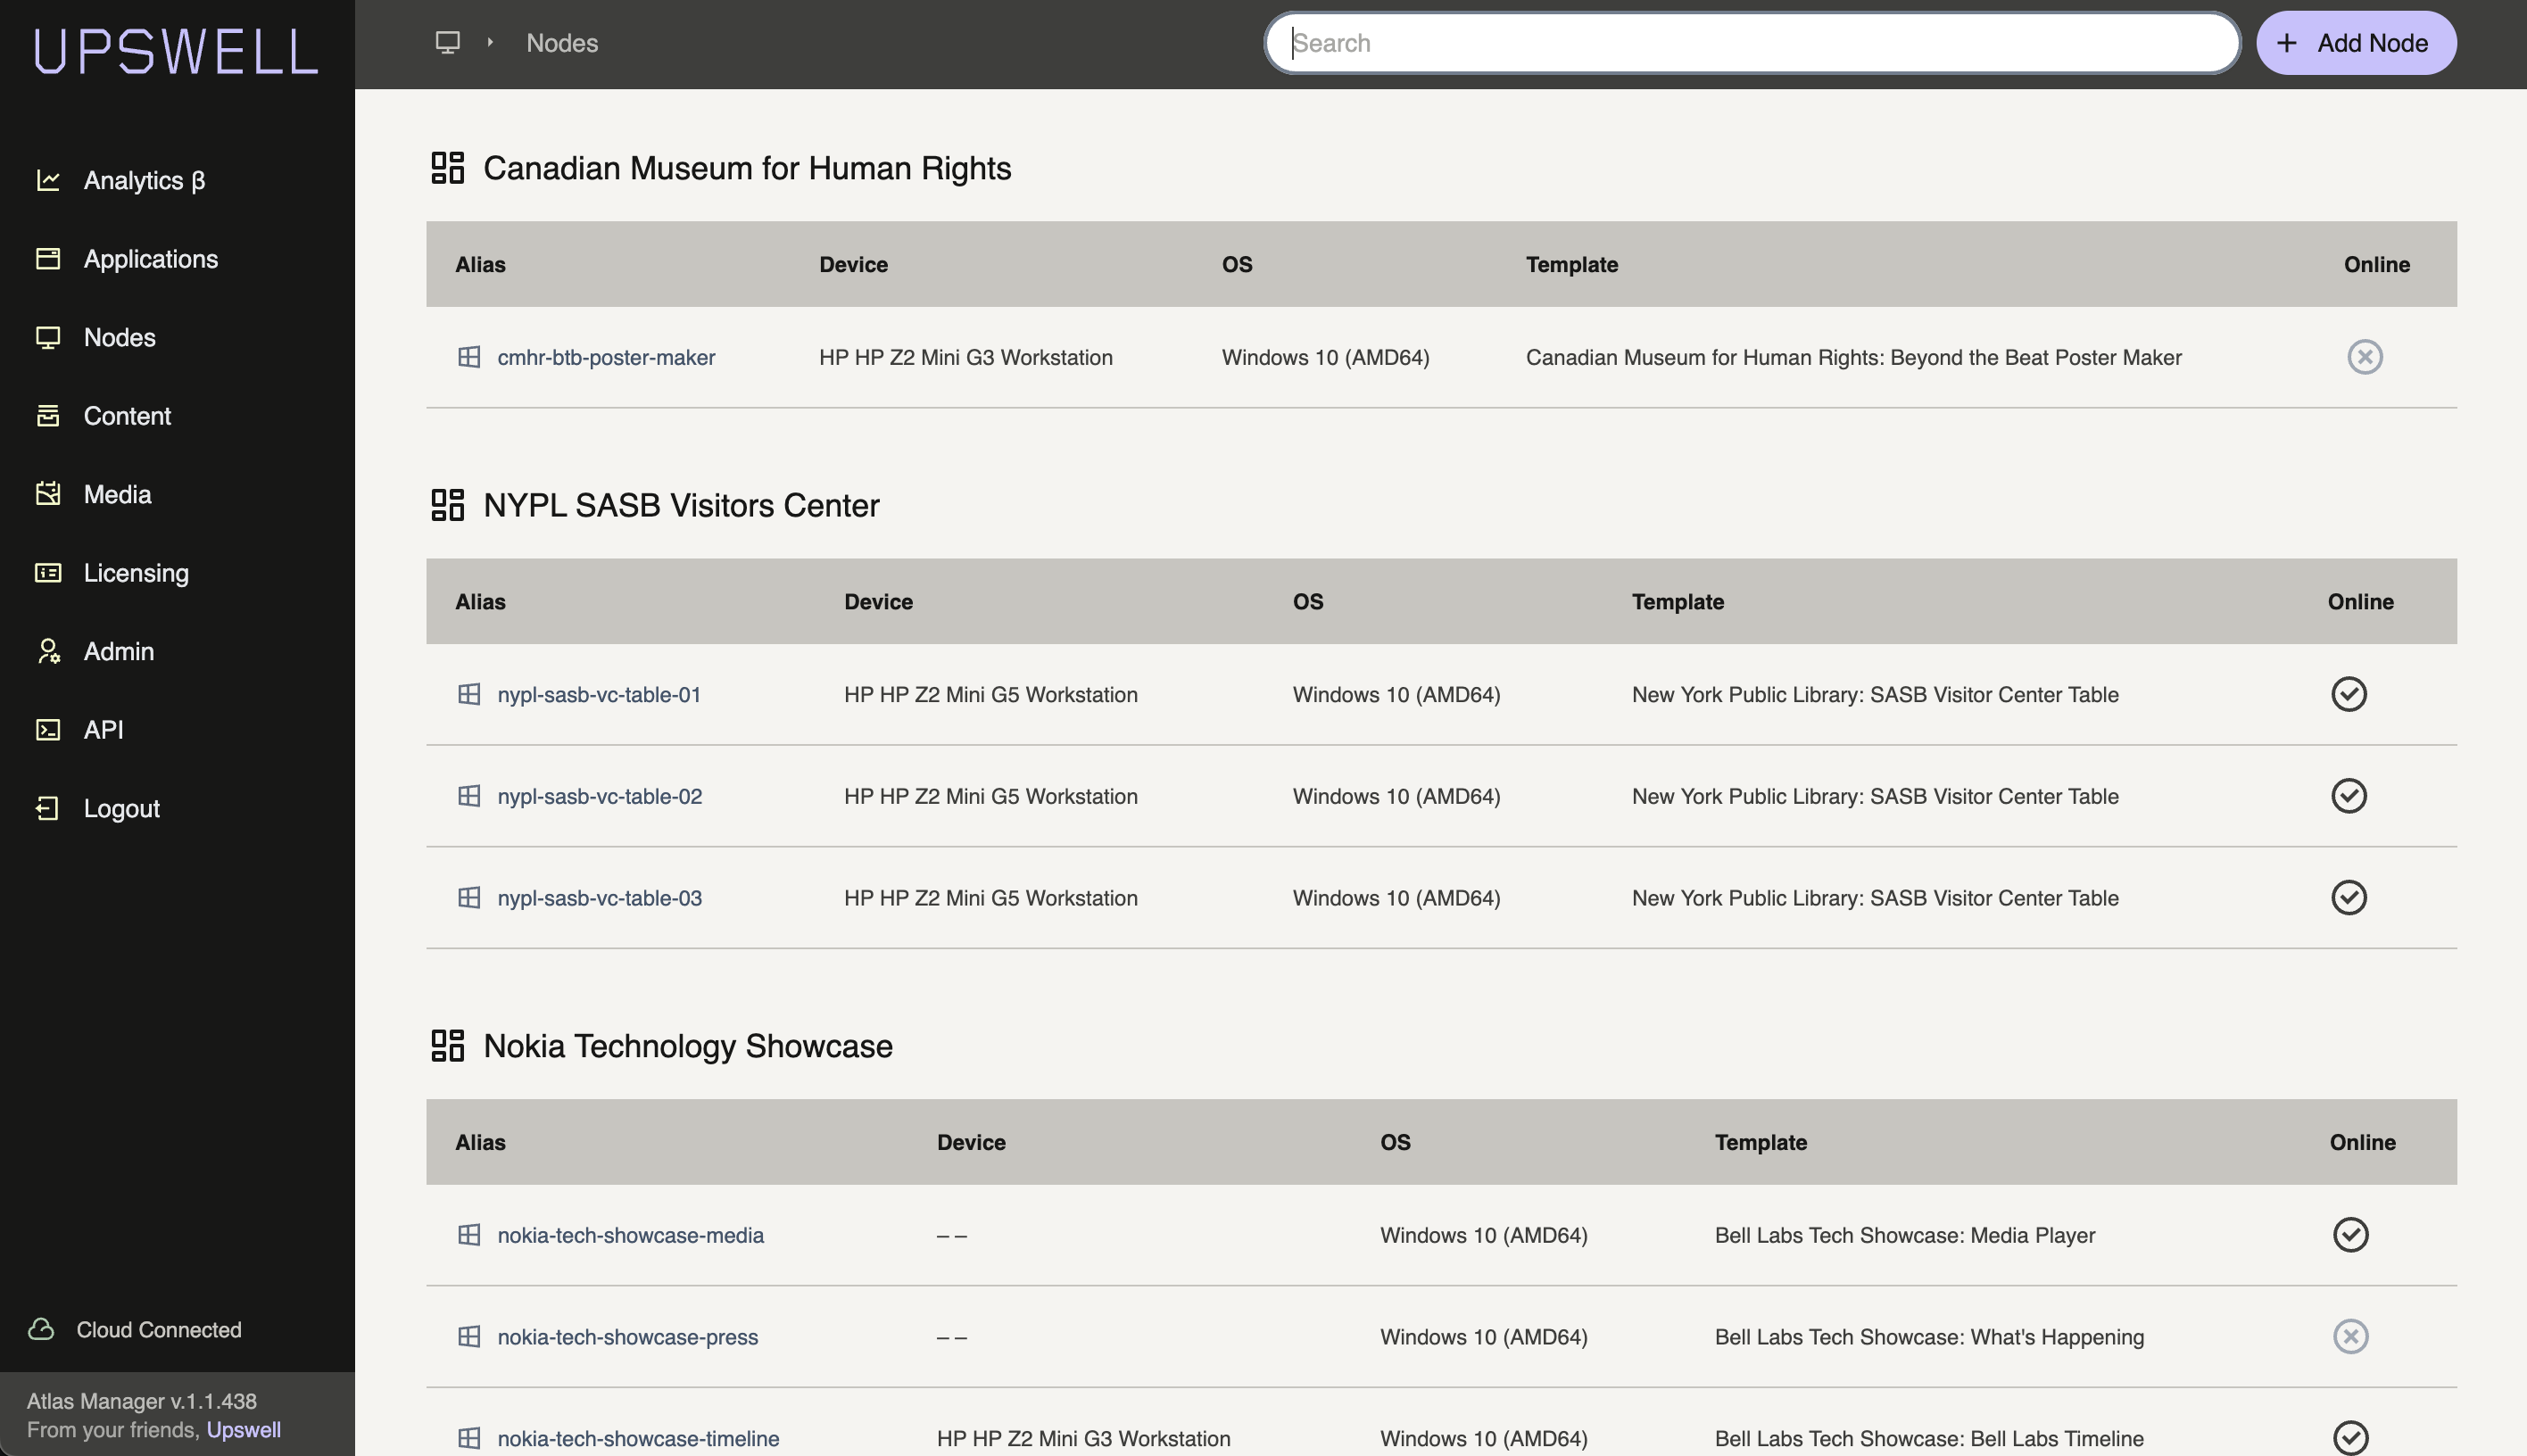Click the group icon beside Canadian Museum for Human Rights
This screenshot has height=1456, width=2527.
point(449,167)
